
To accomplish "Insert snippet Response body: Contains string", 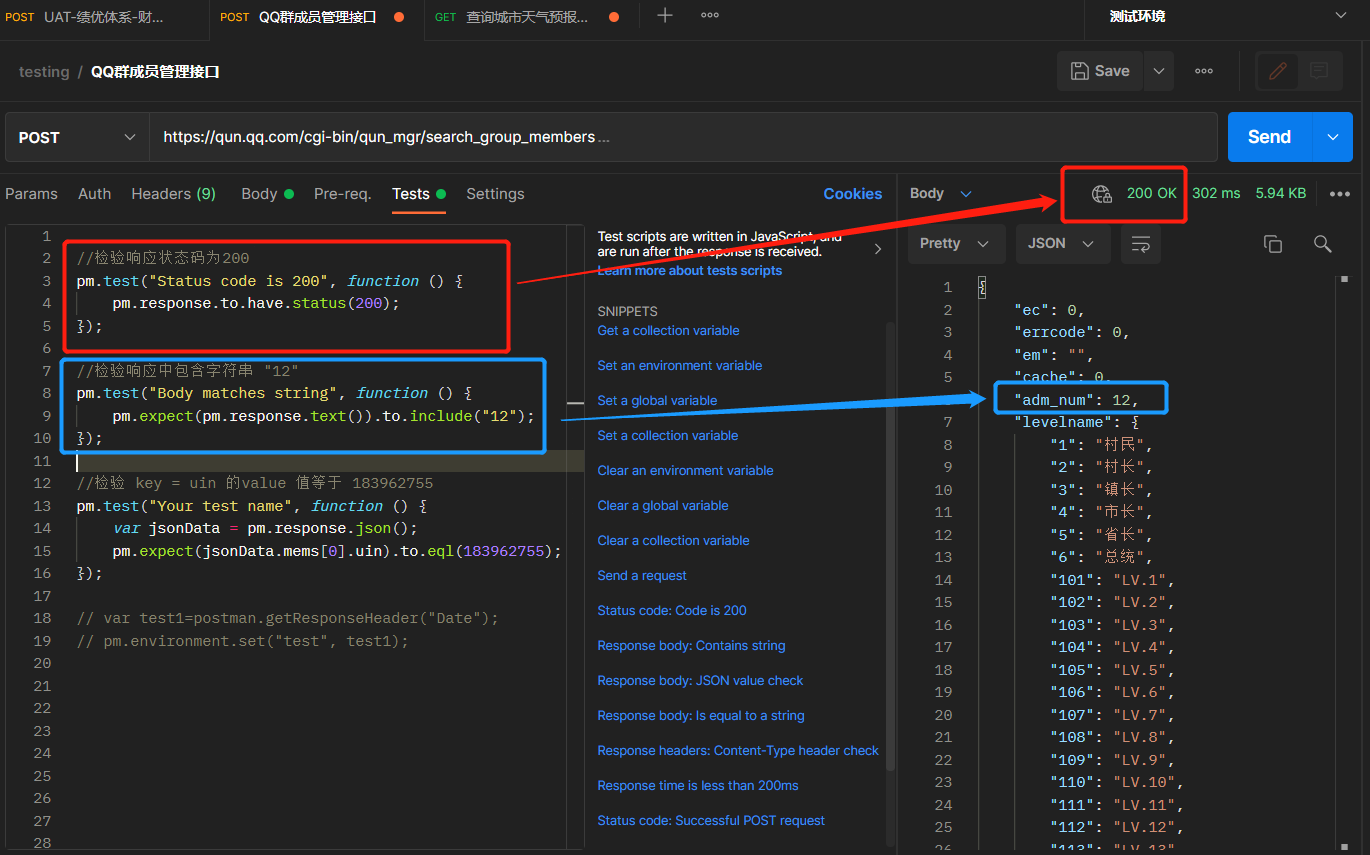I will [x=691, y=646].
